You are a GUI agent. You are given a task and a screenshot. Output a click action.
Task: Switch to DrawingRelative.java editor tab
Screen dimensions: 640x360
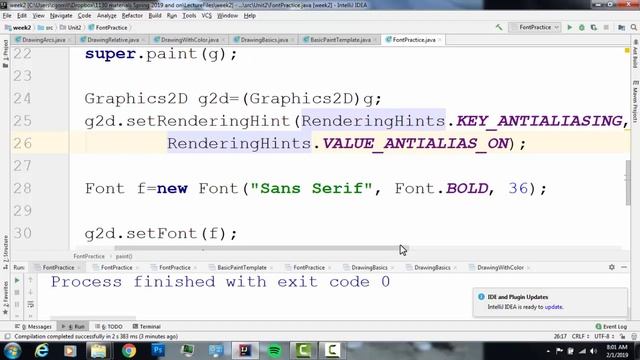(113, 40)
